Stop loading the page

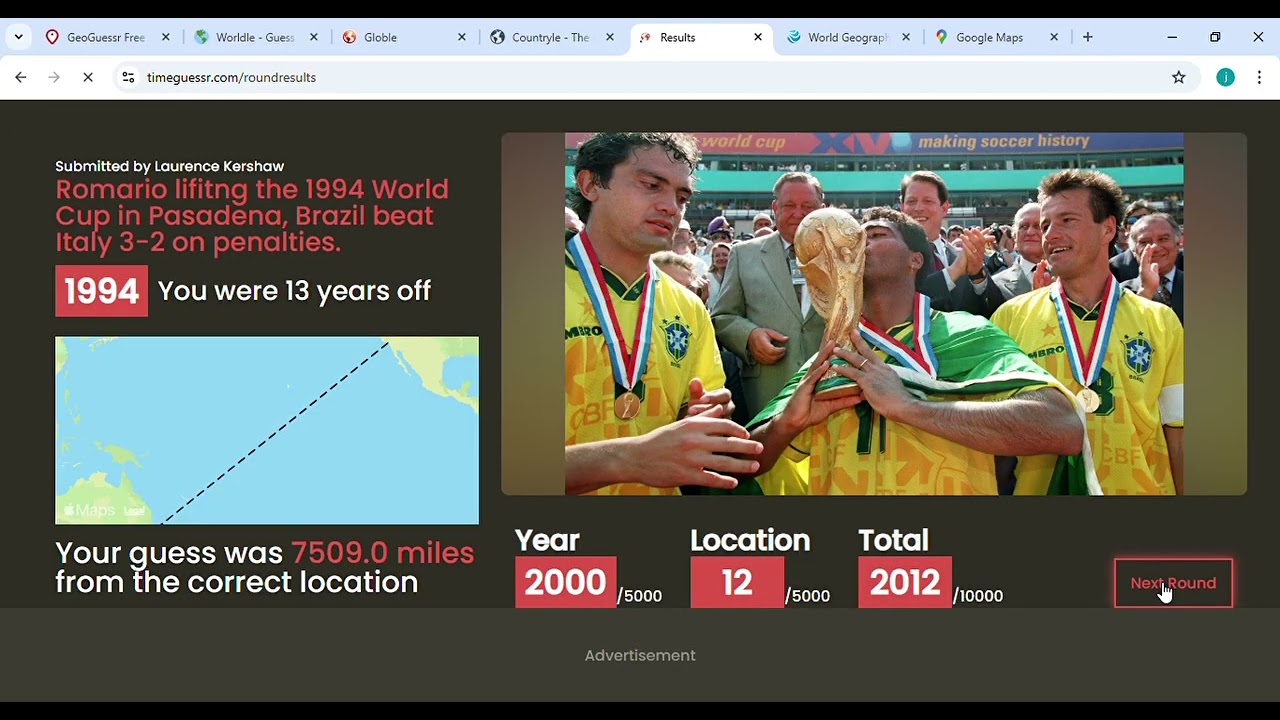tap(88, 77)
